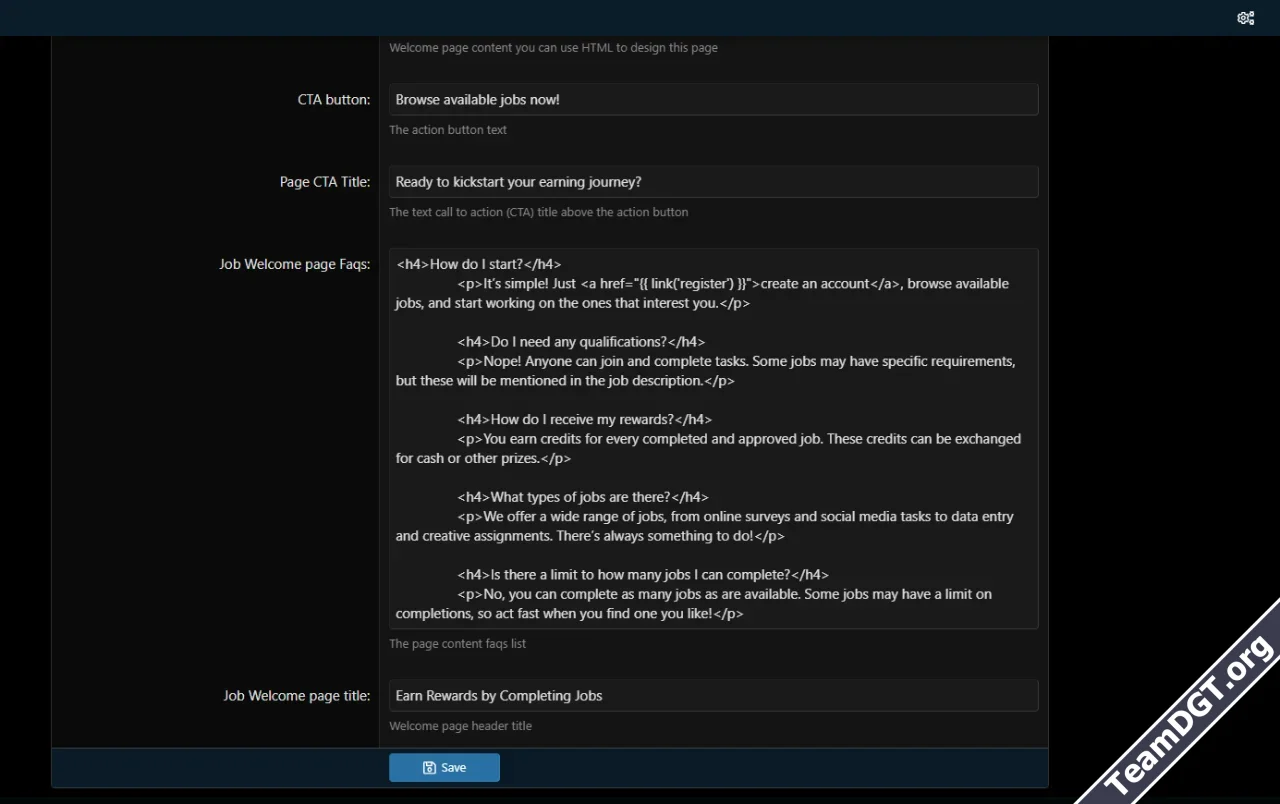1280x804 pixels.
Task: Click "The page content faqs list" hint
Action: 457,644
